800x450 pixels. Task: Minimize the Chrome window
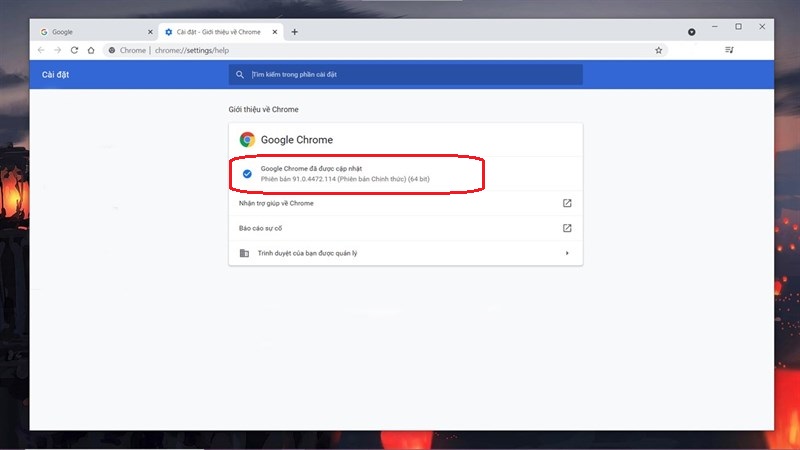pos(715,27)
